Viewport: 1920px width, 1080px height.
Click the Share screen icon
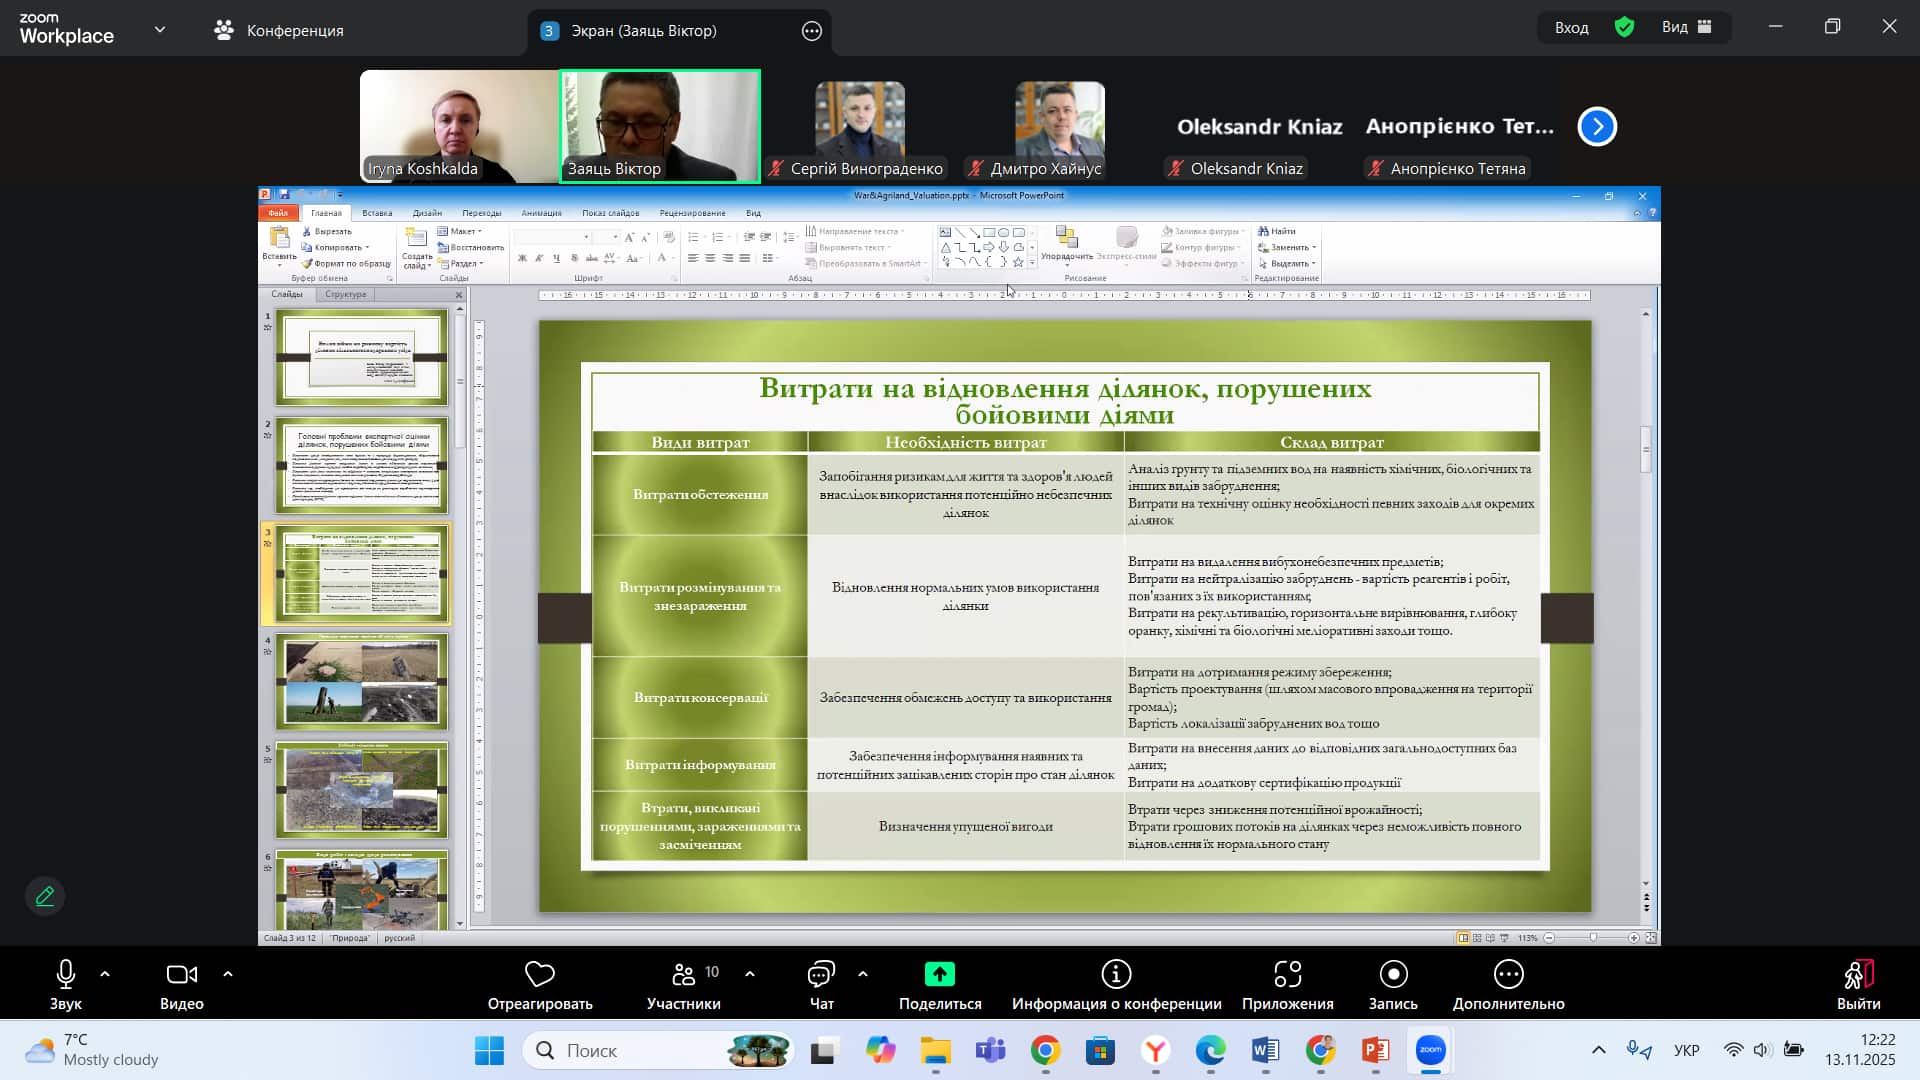click(x=939, y=974)
